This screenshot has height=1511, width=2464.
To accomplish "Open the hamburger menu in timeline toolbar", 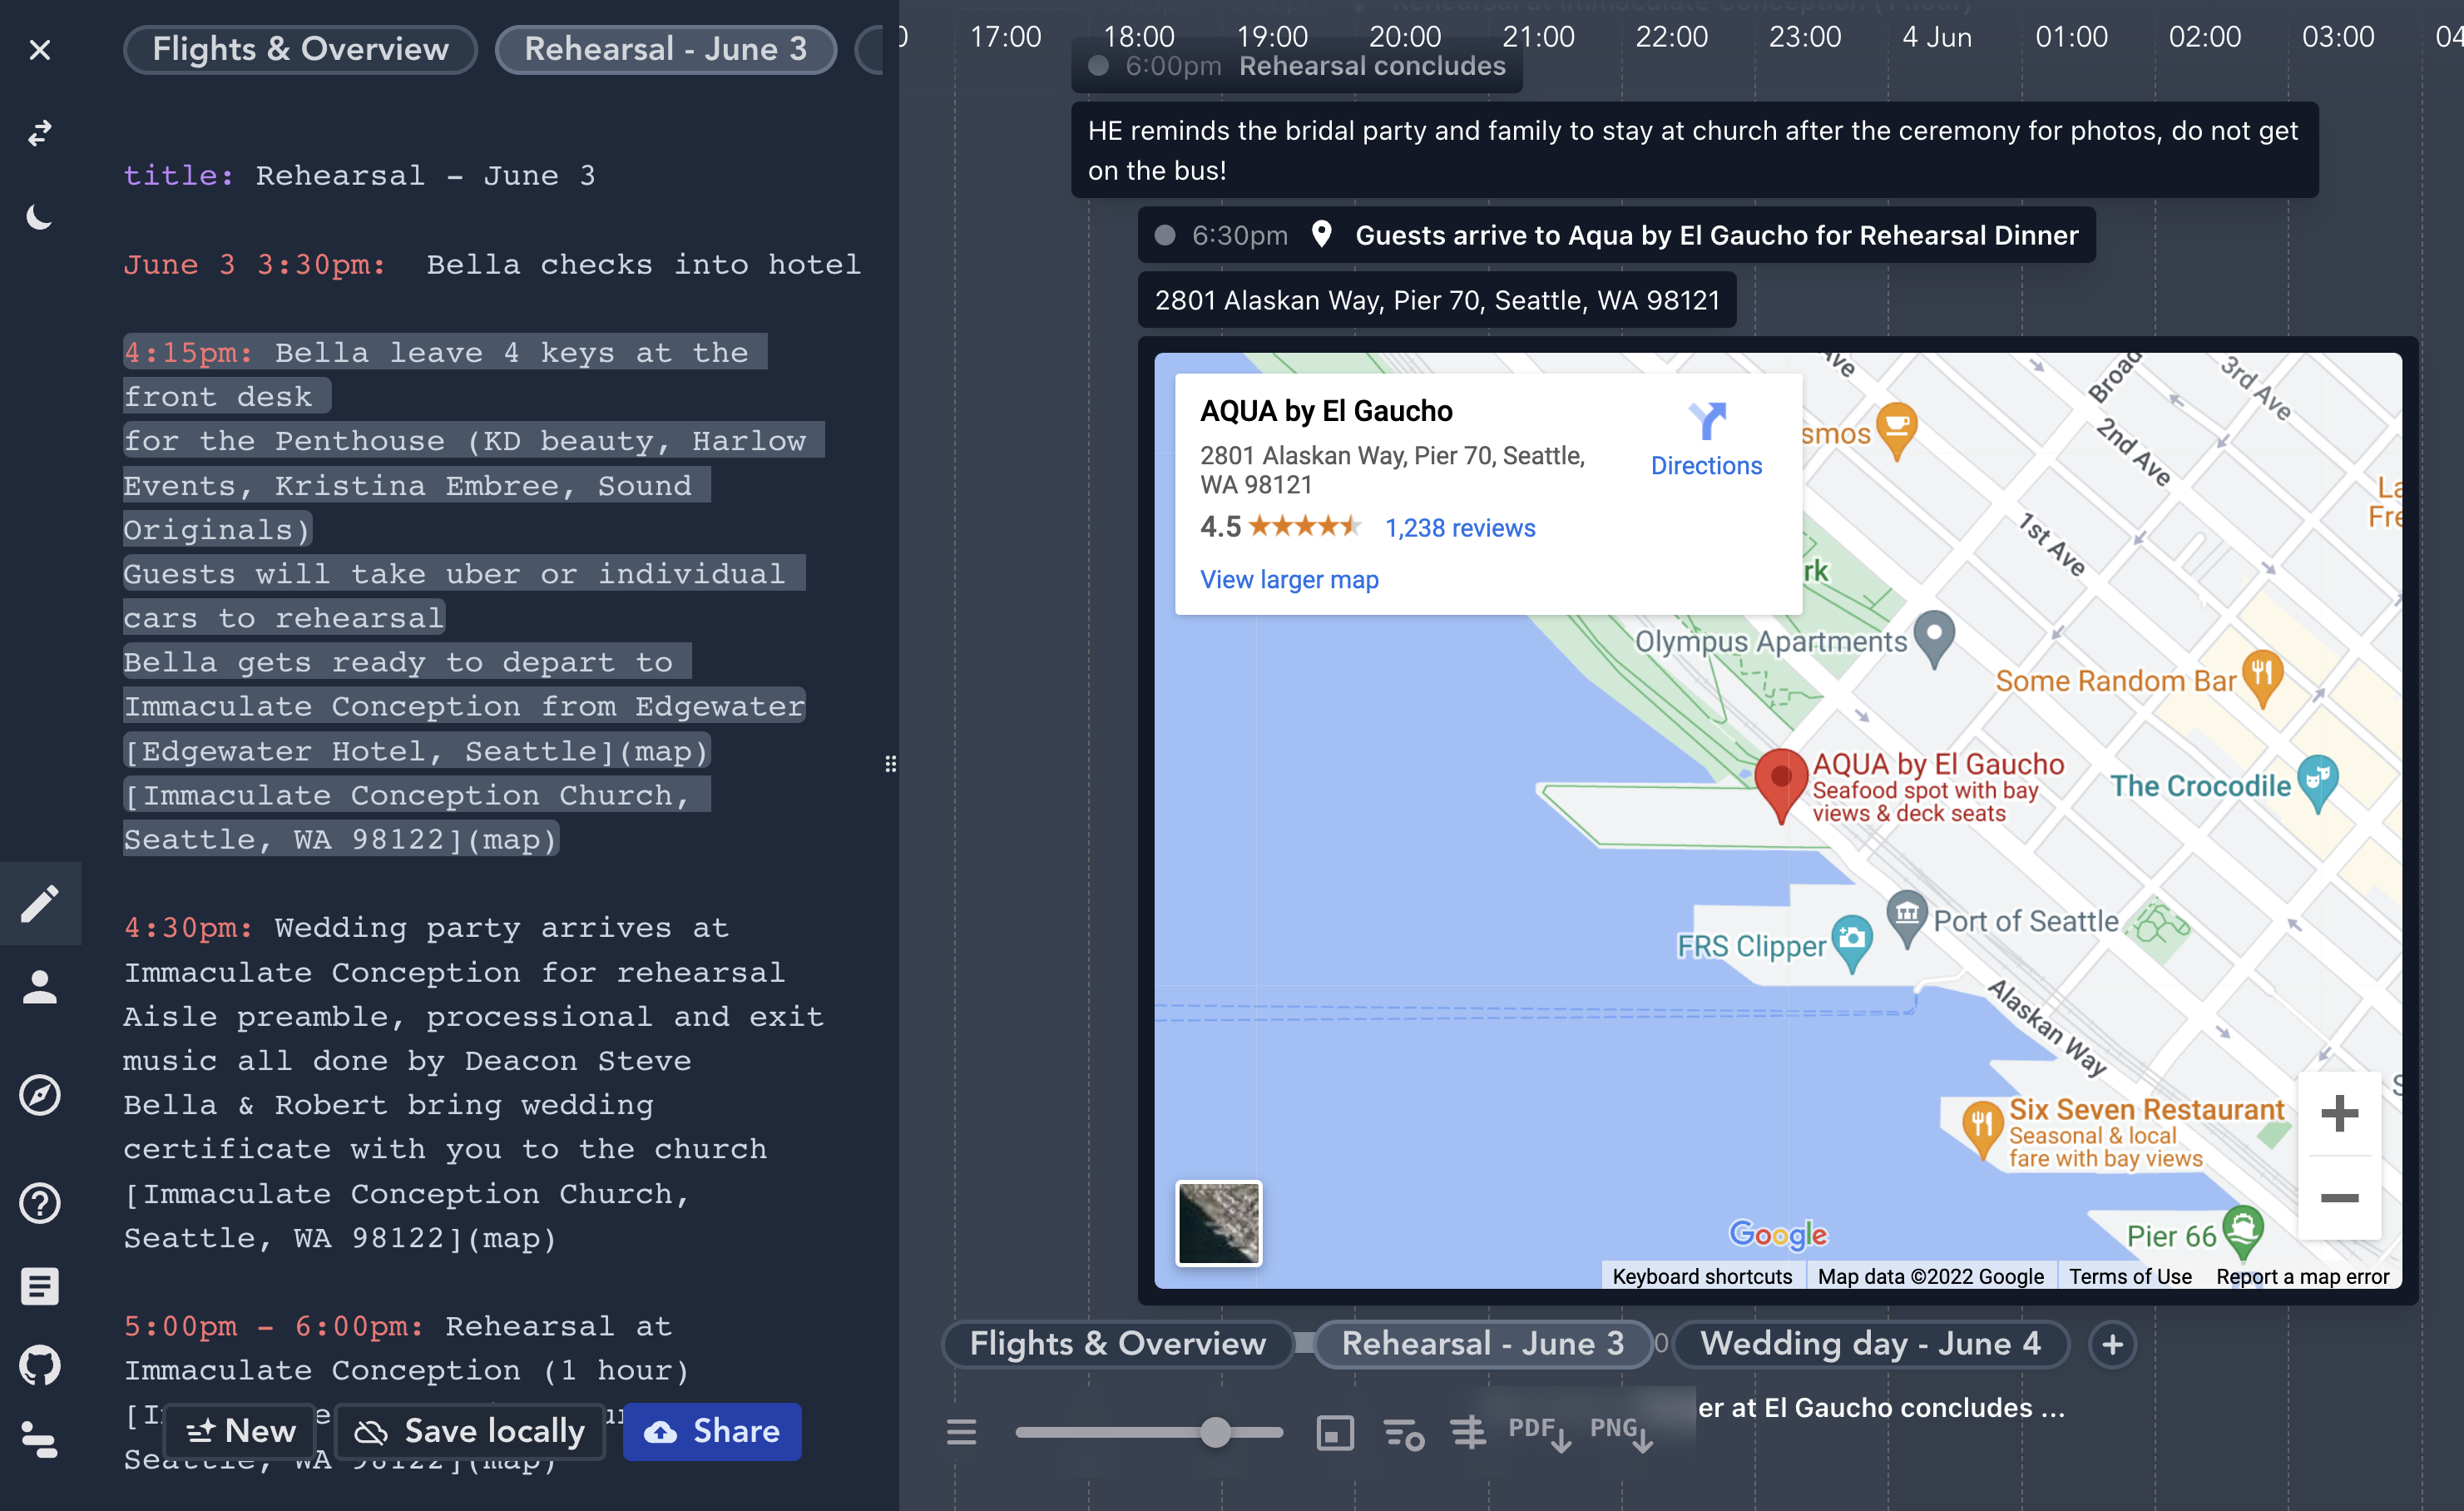I will coord(961,1432).
